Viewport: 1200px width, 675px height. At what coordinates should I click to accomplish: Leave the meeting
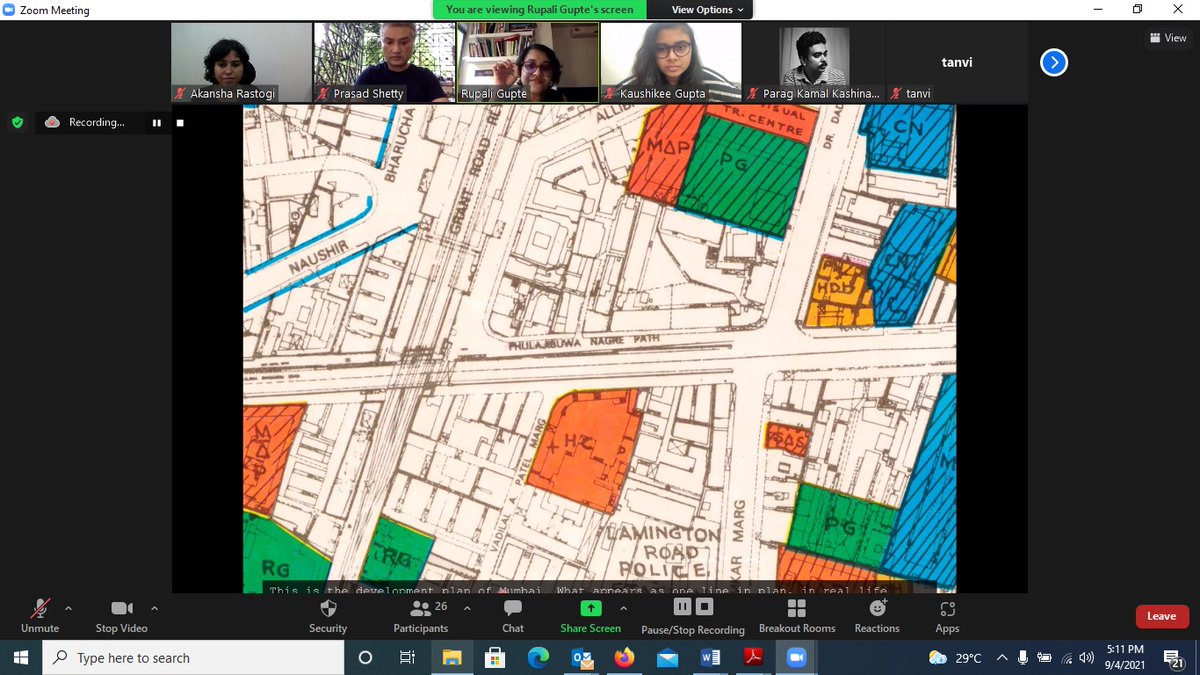click(1162, 616)
